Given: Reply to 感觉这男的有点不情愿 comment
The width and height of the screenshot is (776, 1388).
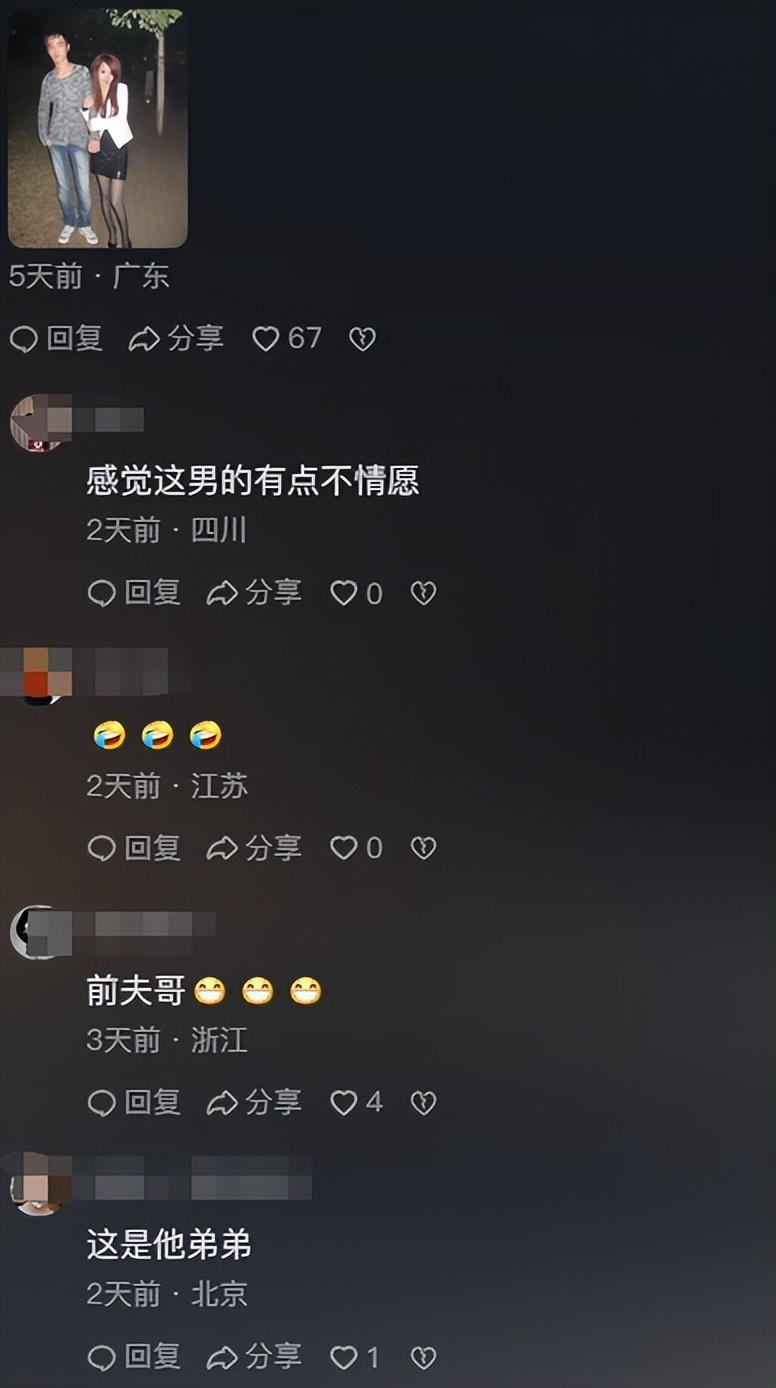Looking at the screenshot, I should coord(134,593).
